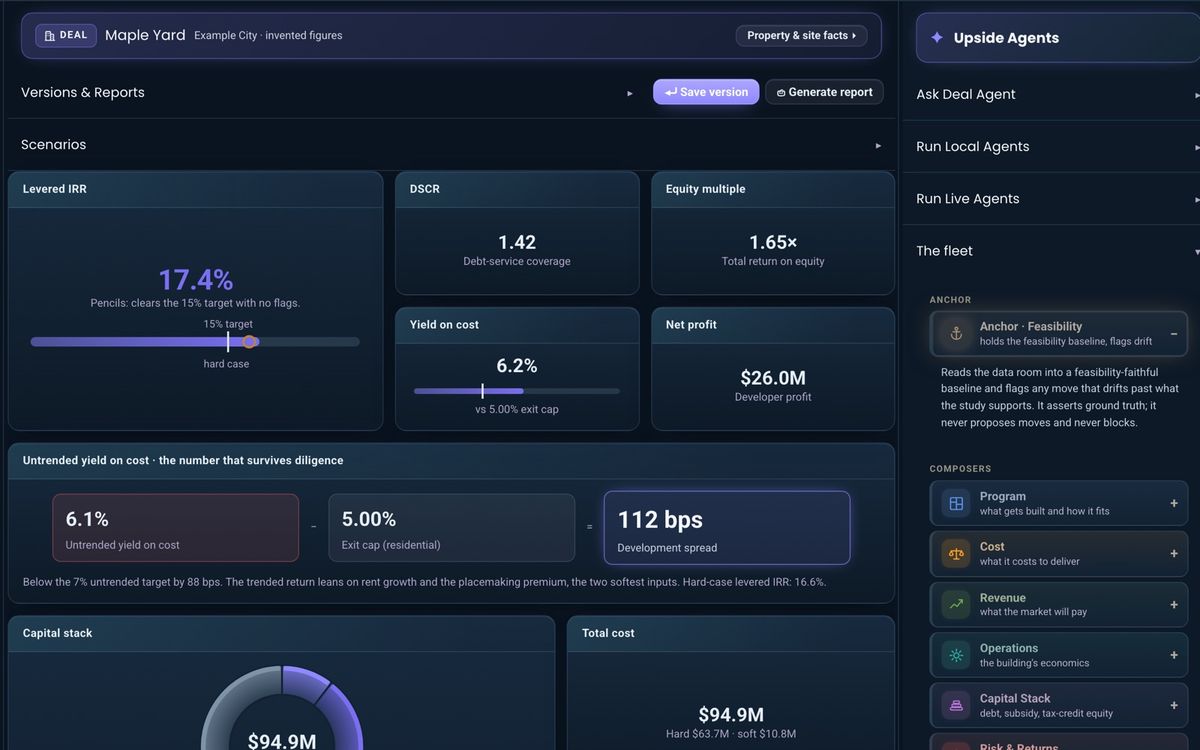Collapse the Anchor Feasibility card
Image resolution: width=1200 pixels, height=750 pixels.
[x=1174, y=334]
